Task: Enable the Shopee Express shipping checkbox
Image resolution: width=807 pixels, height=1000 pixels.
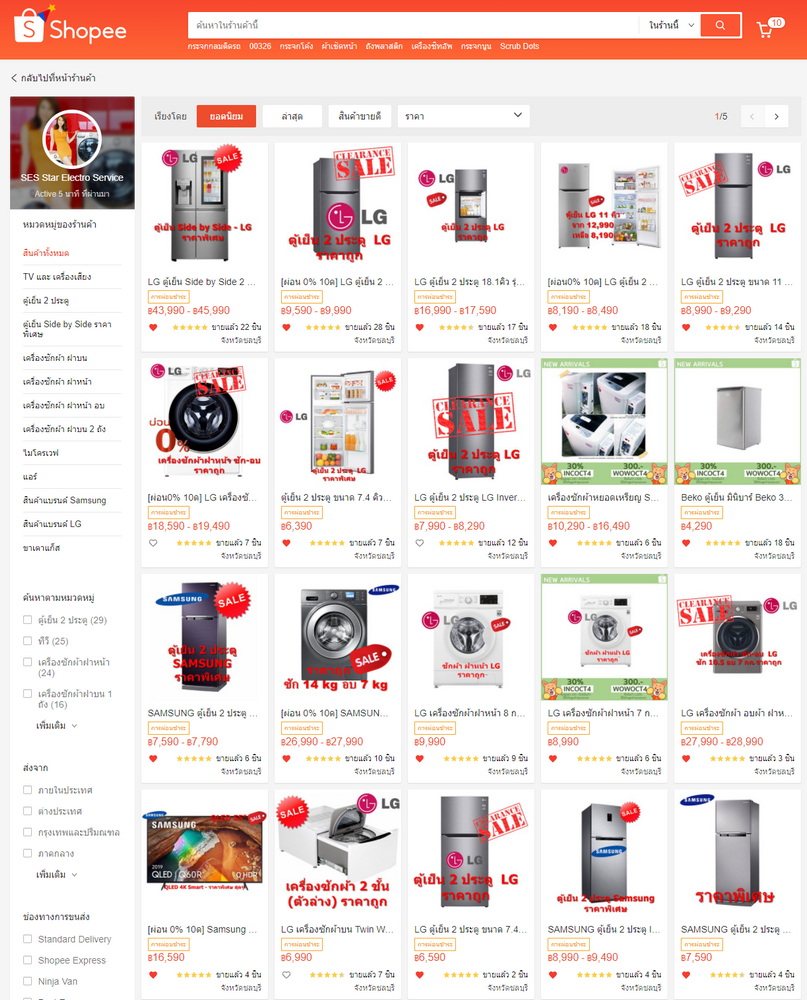Action: [x=27, y=960]
